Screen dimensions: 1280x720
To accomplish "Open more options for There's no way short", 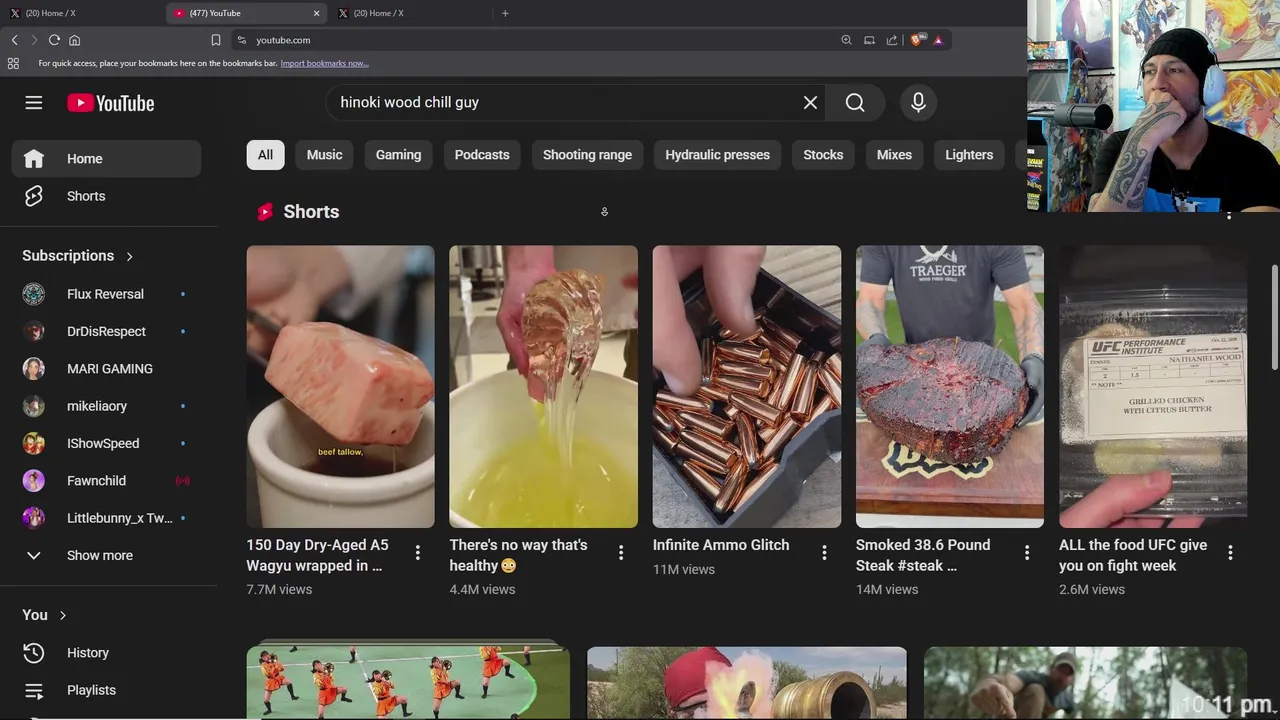I will click(621, 552).
